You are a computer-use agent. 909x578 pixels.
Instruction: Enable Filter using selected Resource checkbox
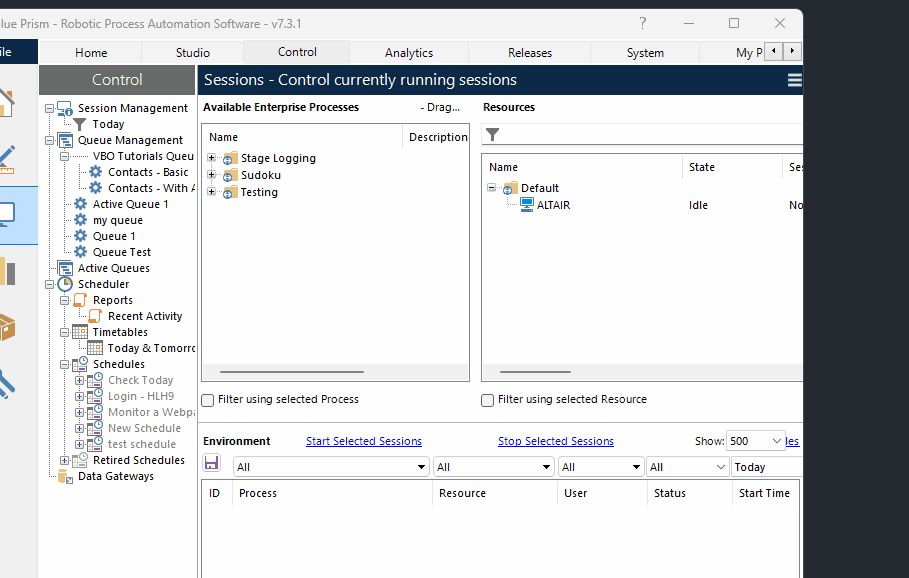coord(488,400)
